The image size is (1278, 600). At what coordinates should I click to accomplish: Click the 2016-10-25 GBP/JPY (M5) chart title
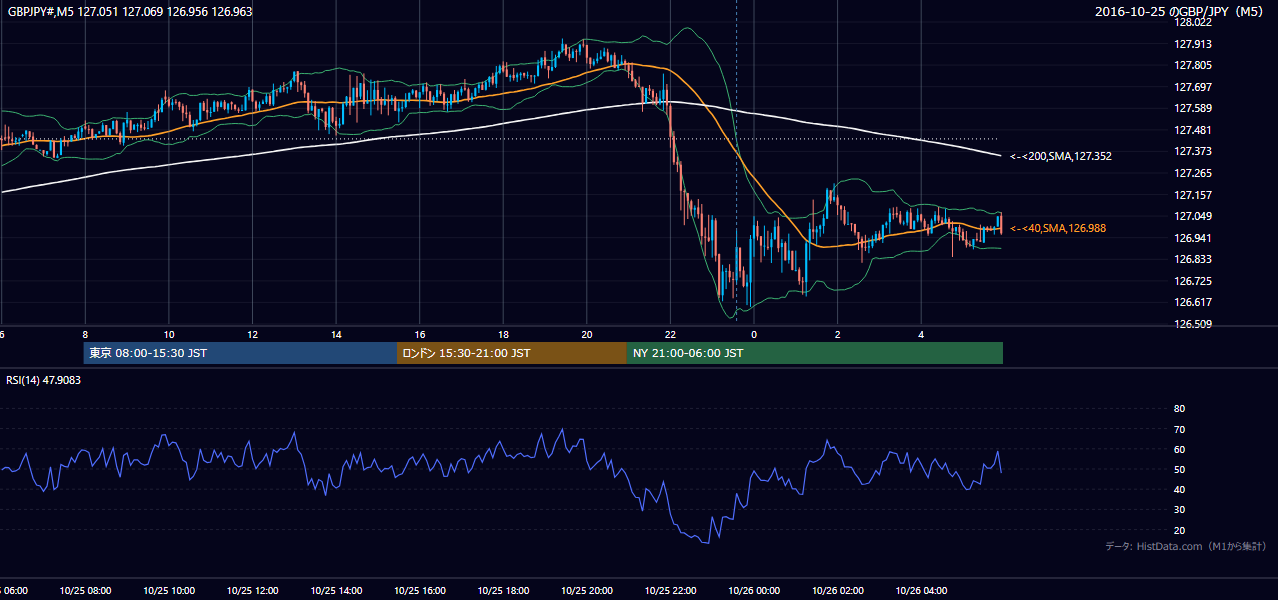(x=1181, y=12)
